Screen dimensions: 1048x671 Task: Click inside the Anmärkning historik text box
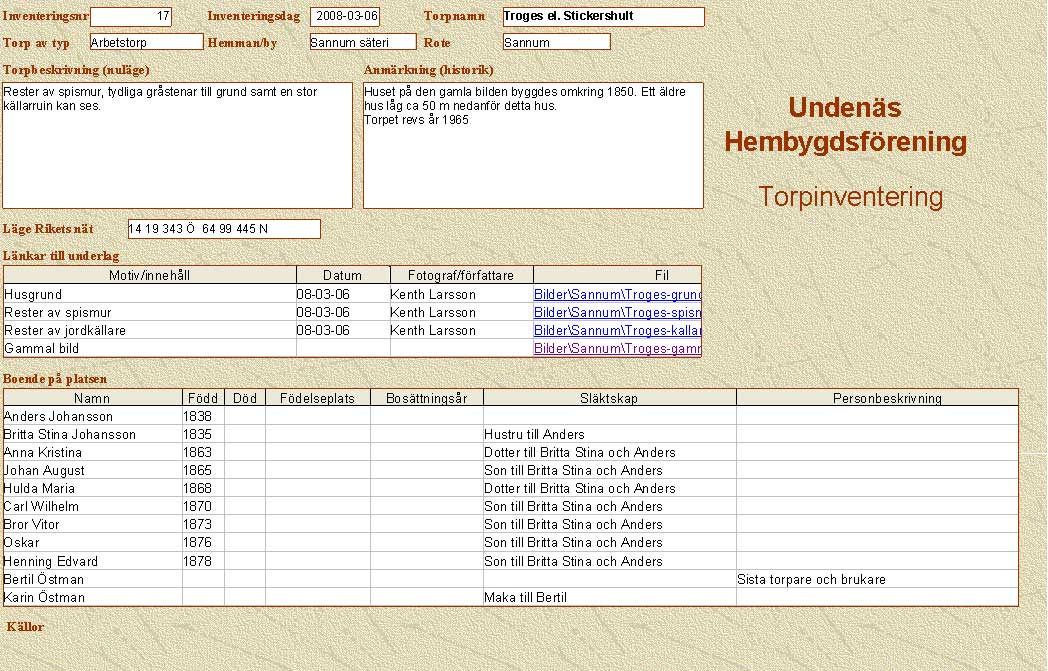point(533,145)
